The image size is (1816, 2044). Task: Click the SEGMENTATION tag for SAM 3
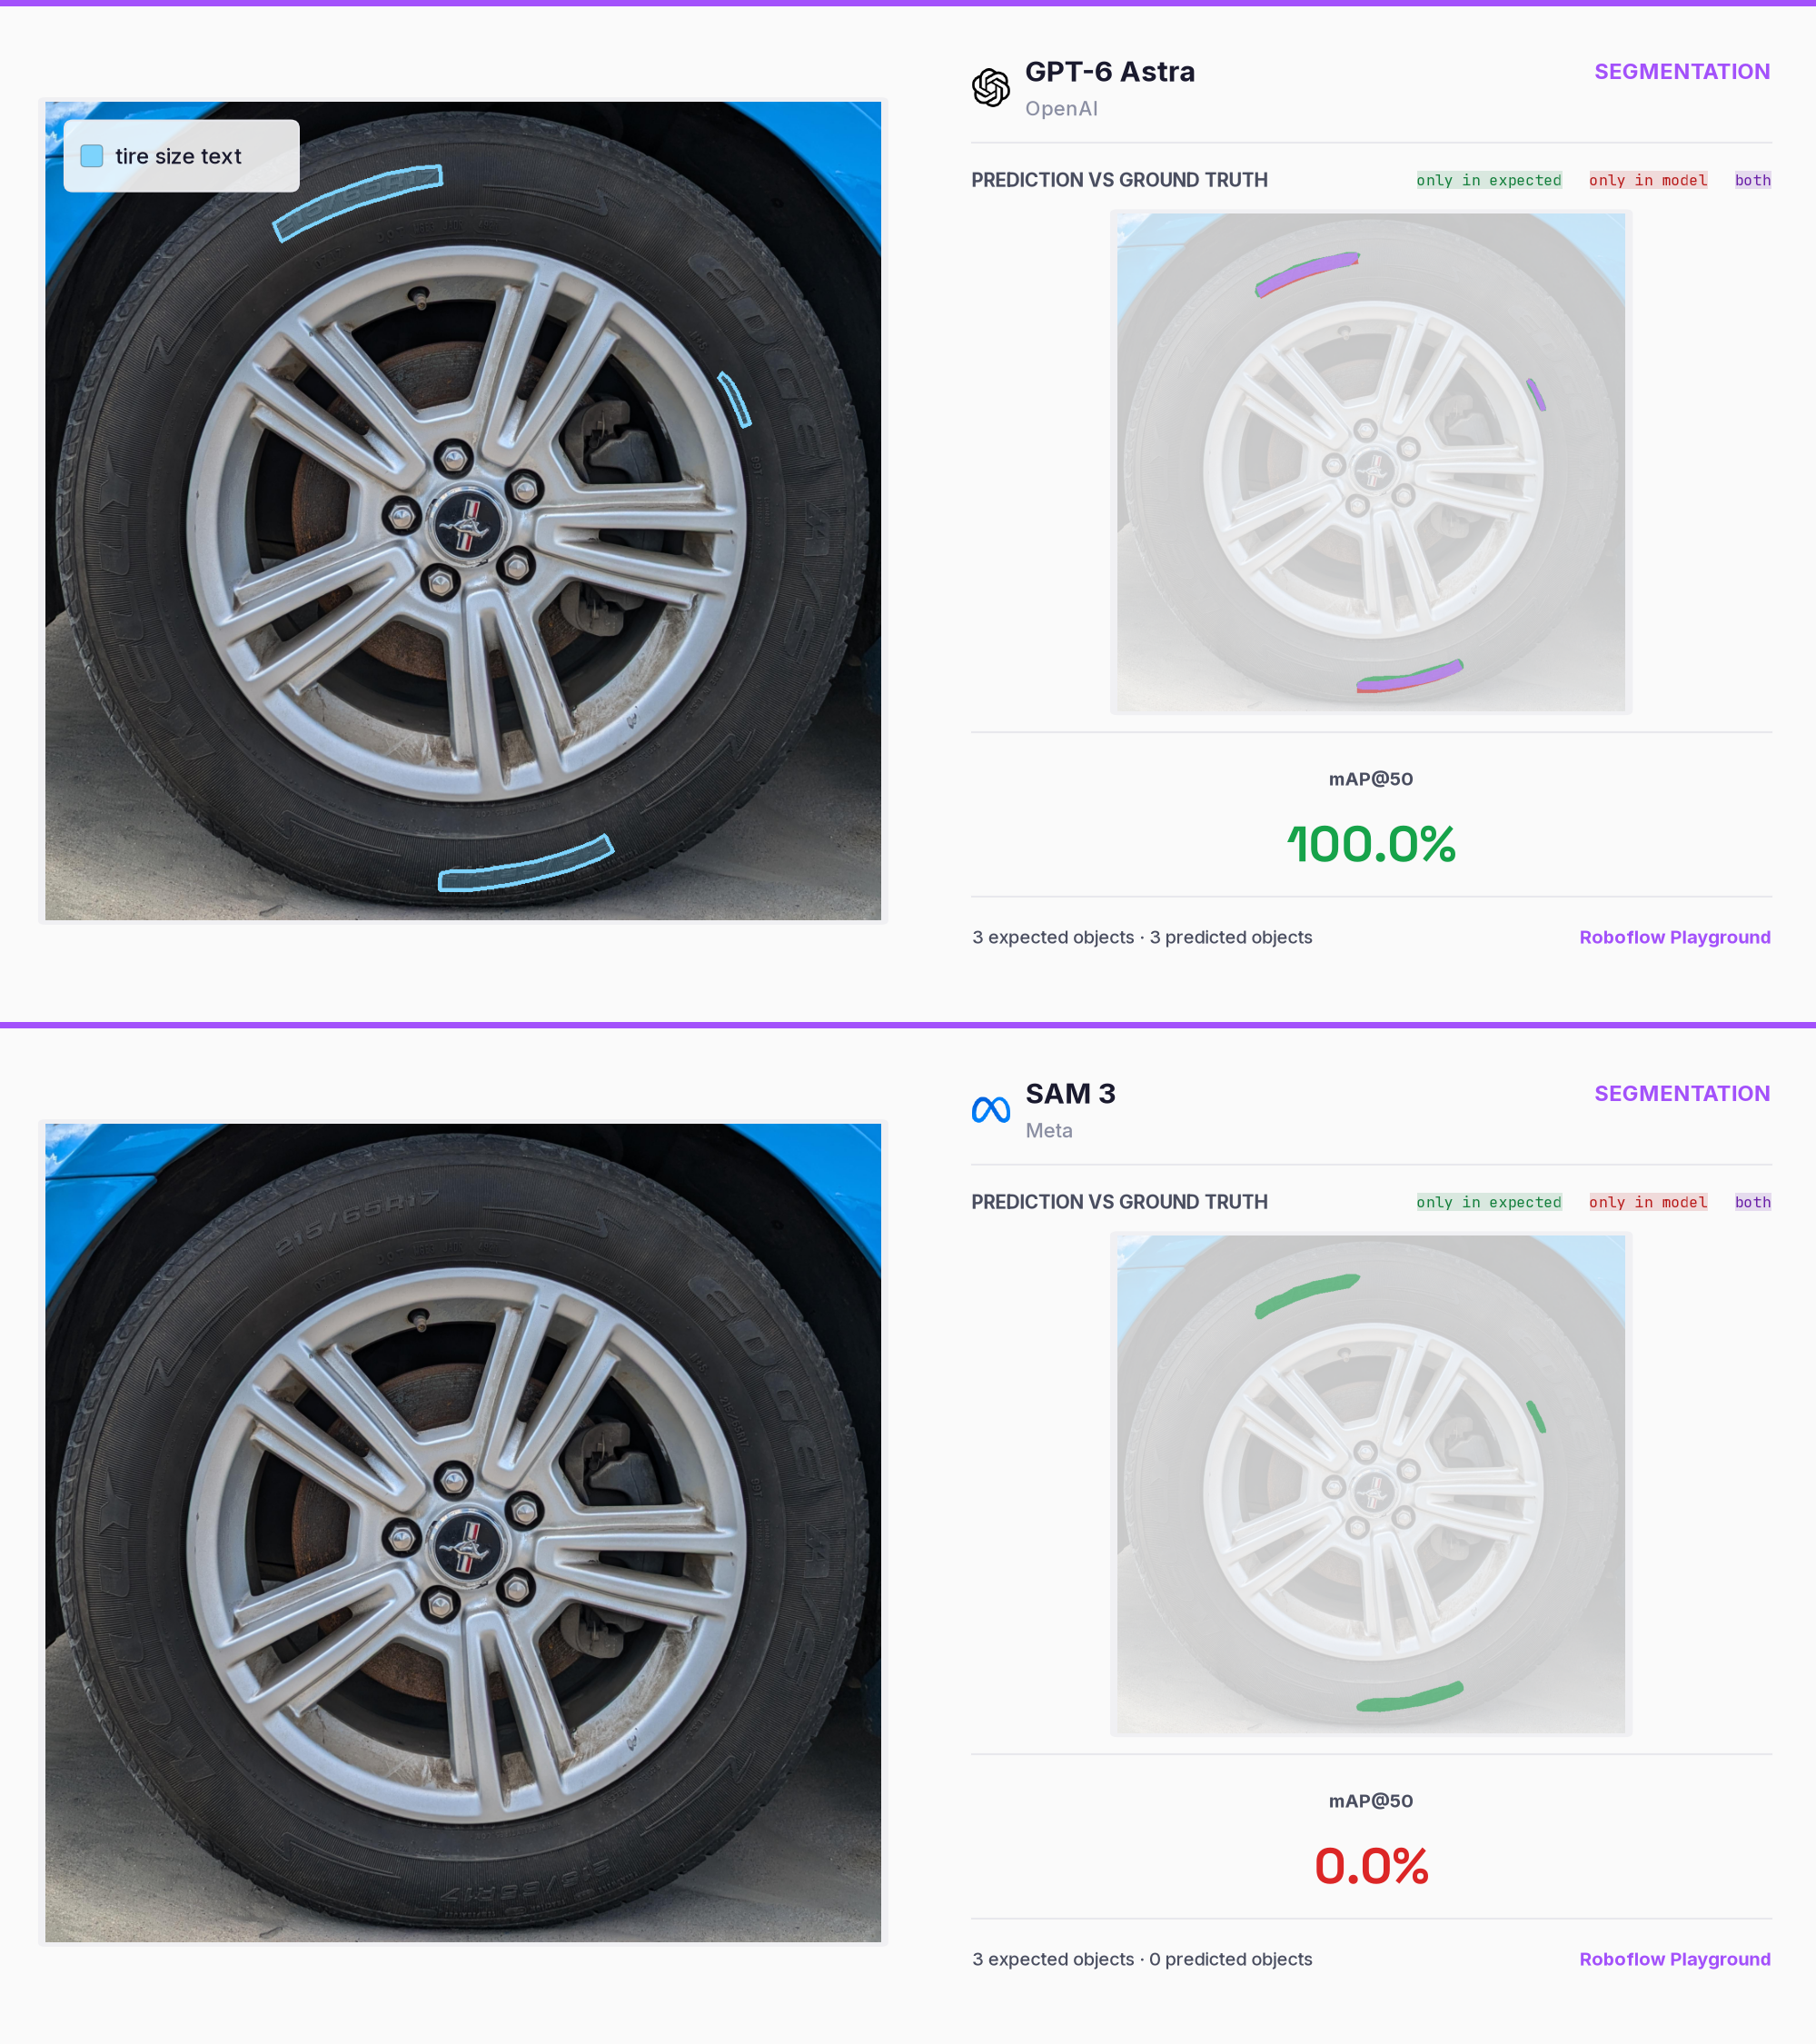click(1682, 1094)
